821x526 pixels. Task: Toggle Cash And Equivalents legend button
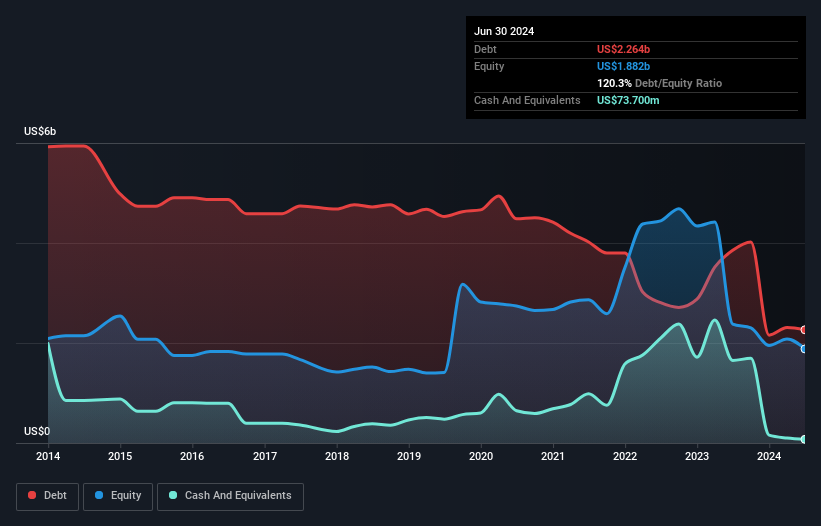click(x=230, y=496)
